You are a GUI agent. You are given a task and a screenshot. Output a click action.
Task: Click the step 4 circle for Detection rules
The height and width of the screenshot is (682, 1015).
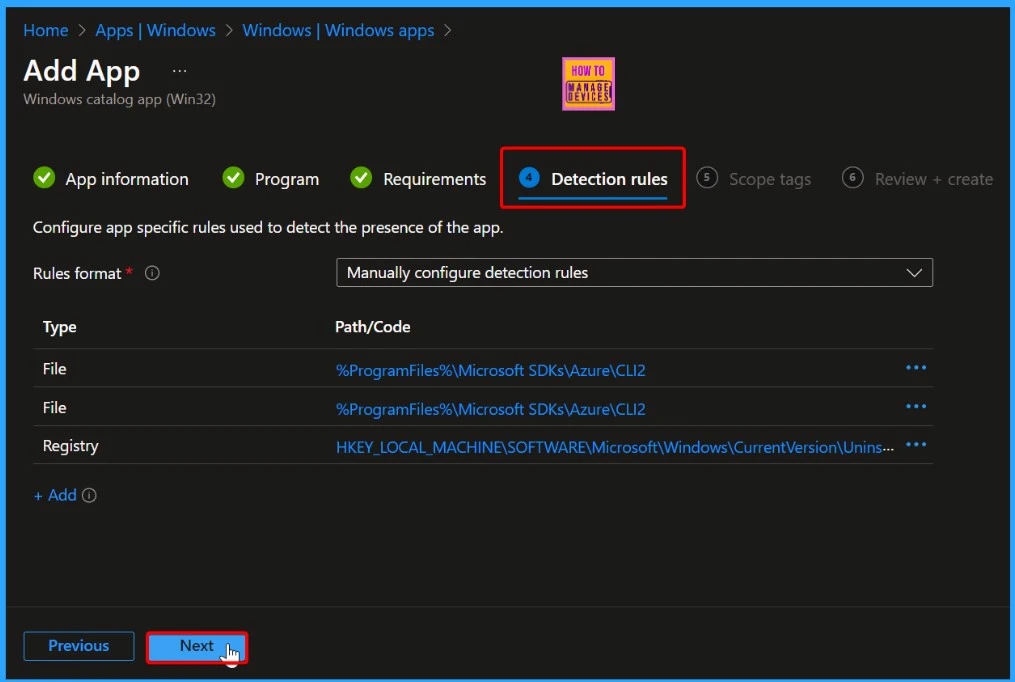tap(529, 178)
